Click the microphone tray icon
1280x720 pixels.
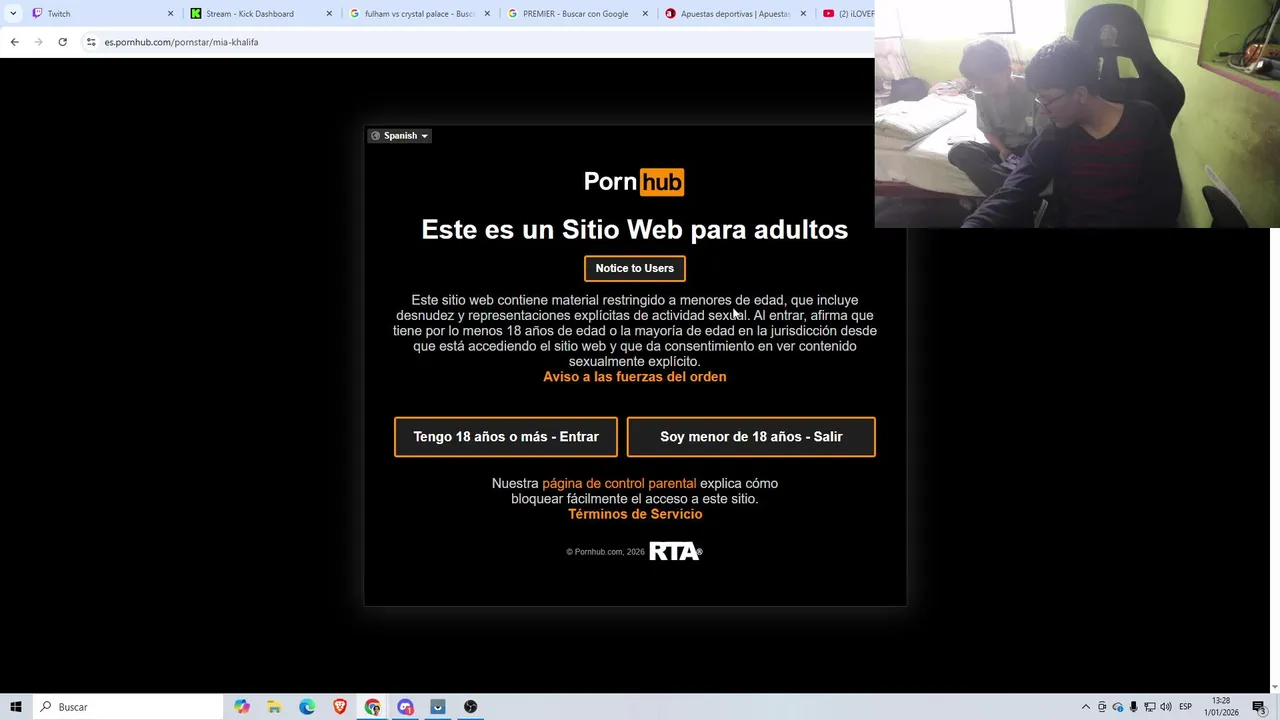click(x=1134, y=707)
